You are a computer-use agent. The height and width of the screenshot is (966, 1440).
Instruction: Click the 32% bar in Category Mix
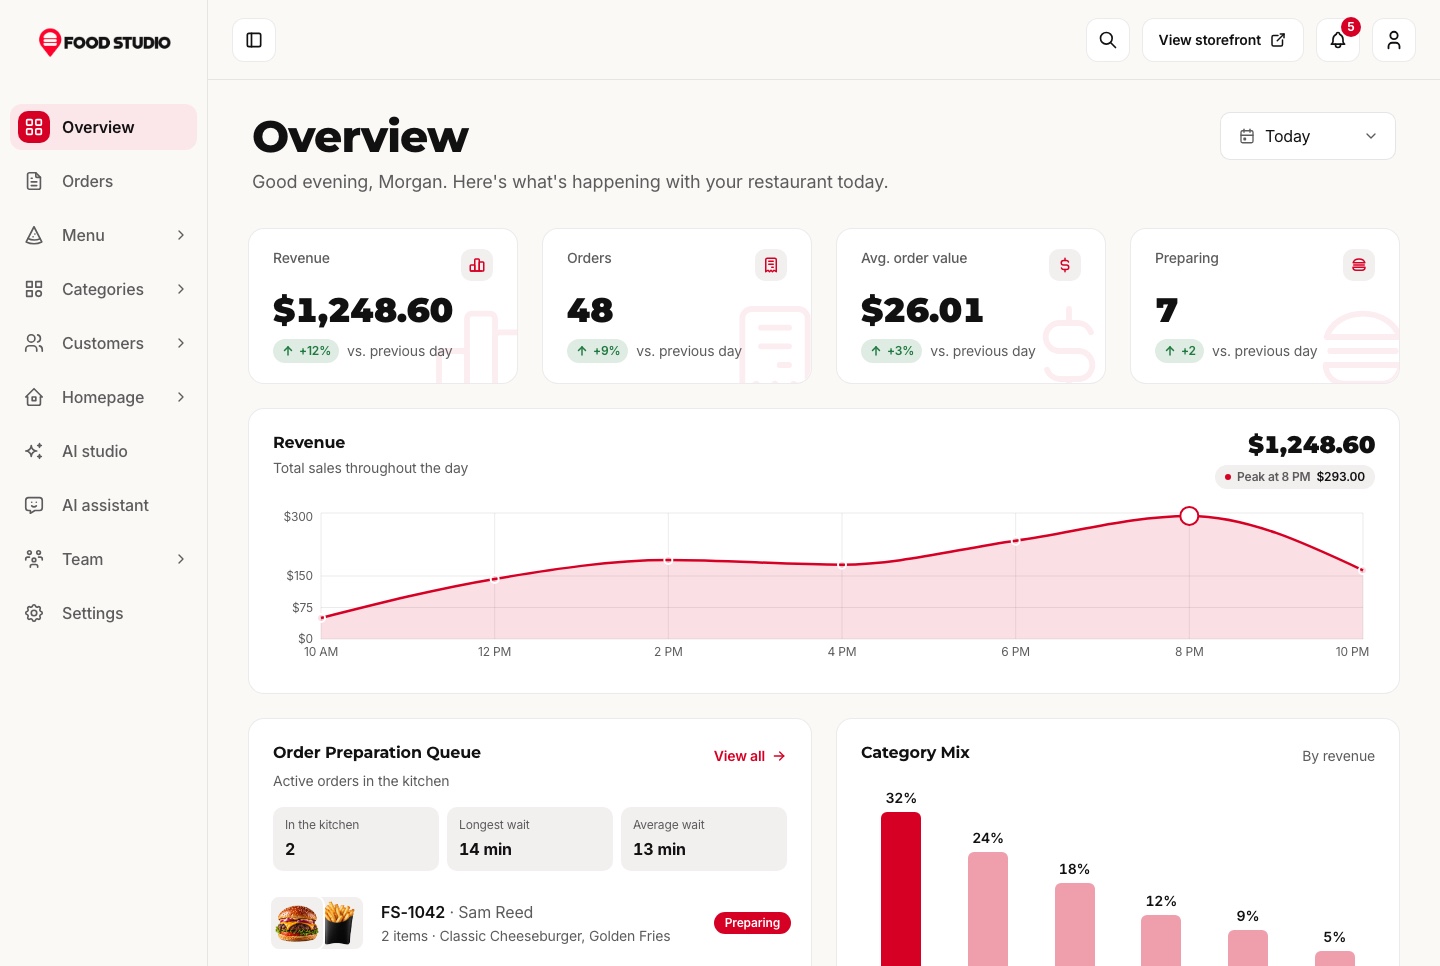(x=901, y=889)
